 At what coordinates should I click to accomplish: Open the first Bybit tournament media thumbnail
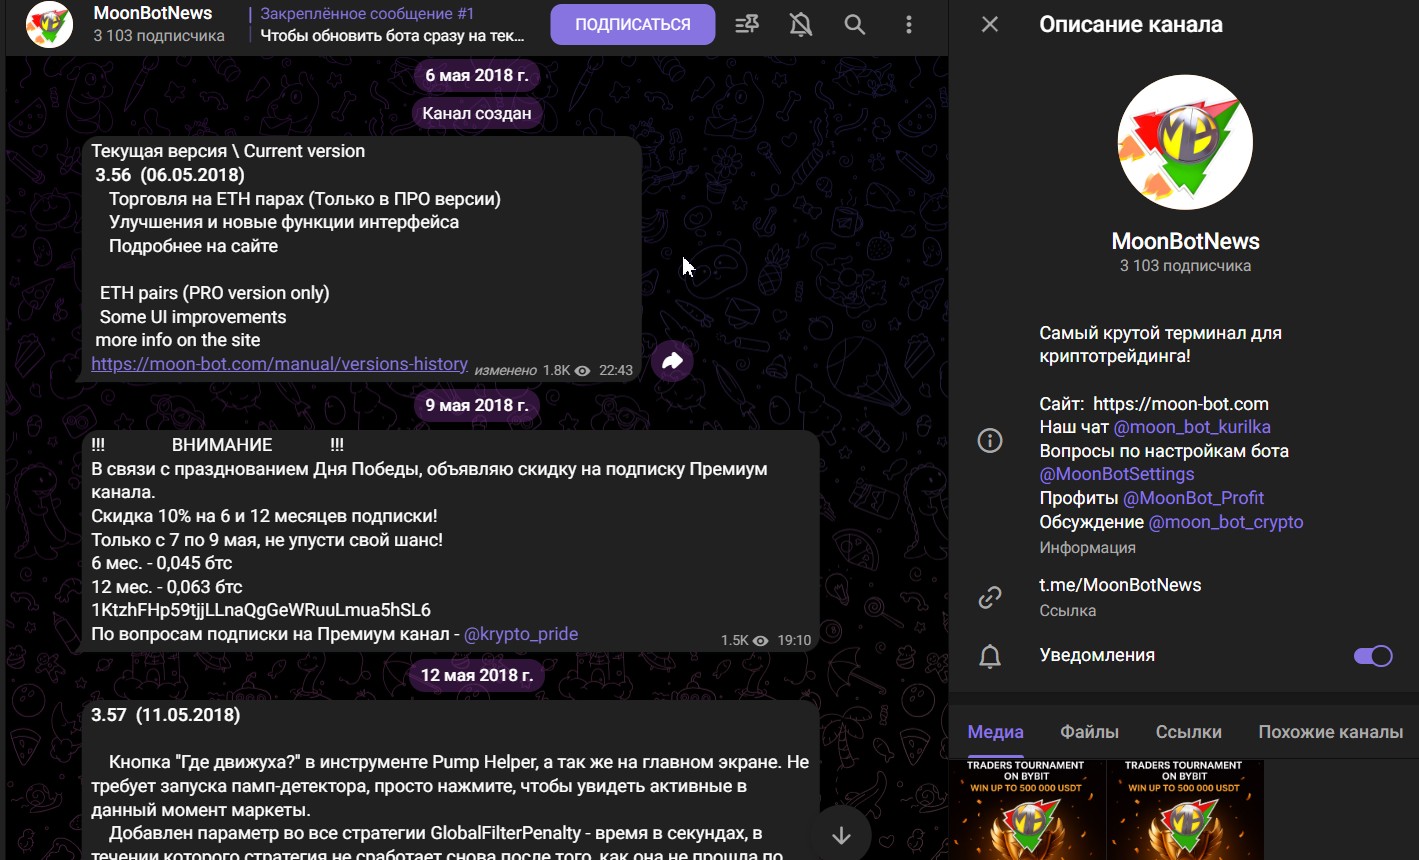tap(1027, 810)
